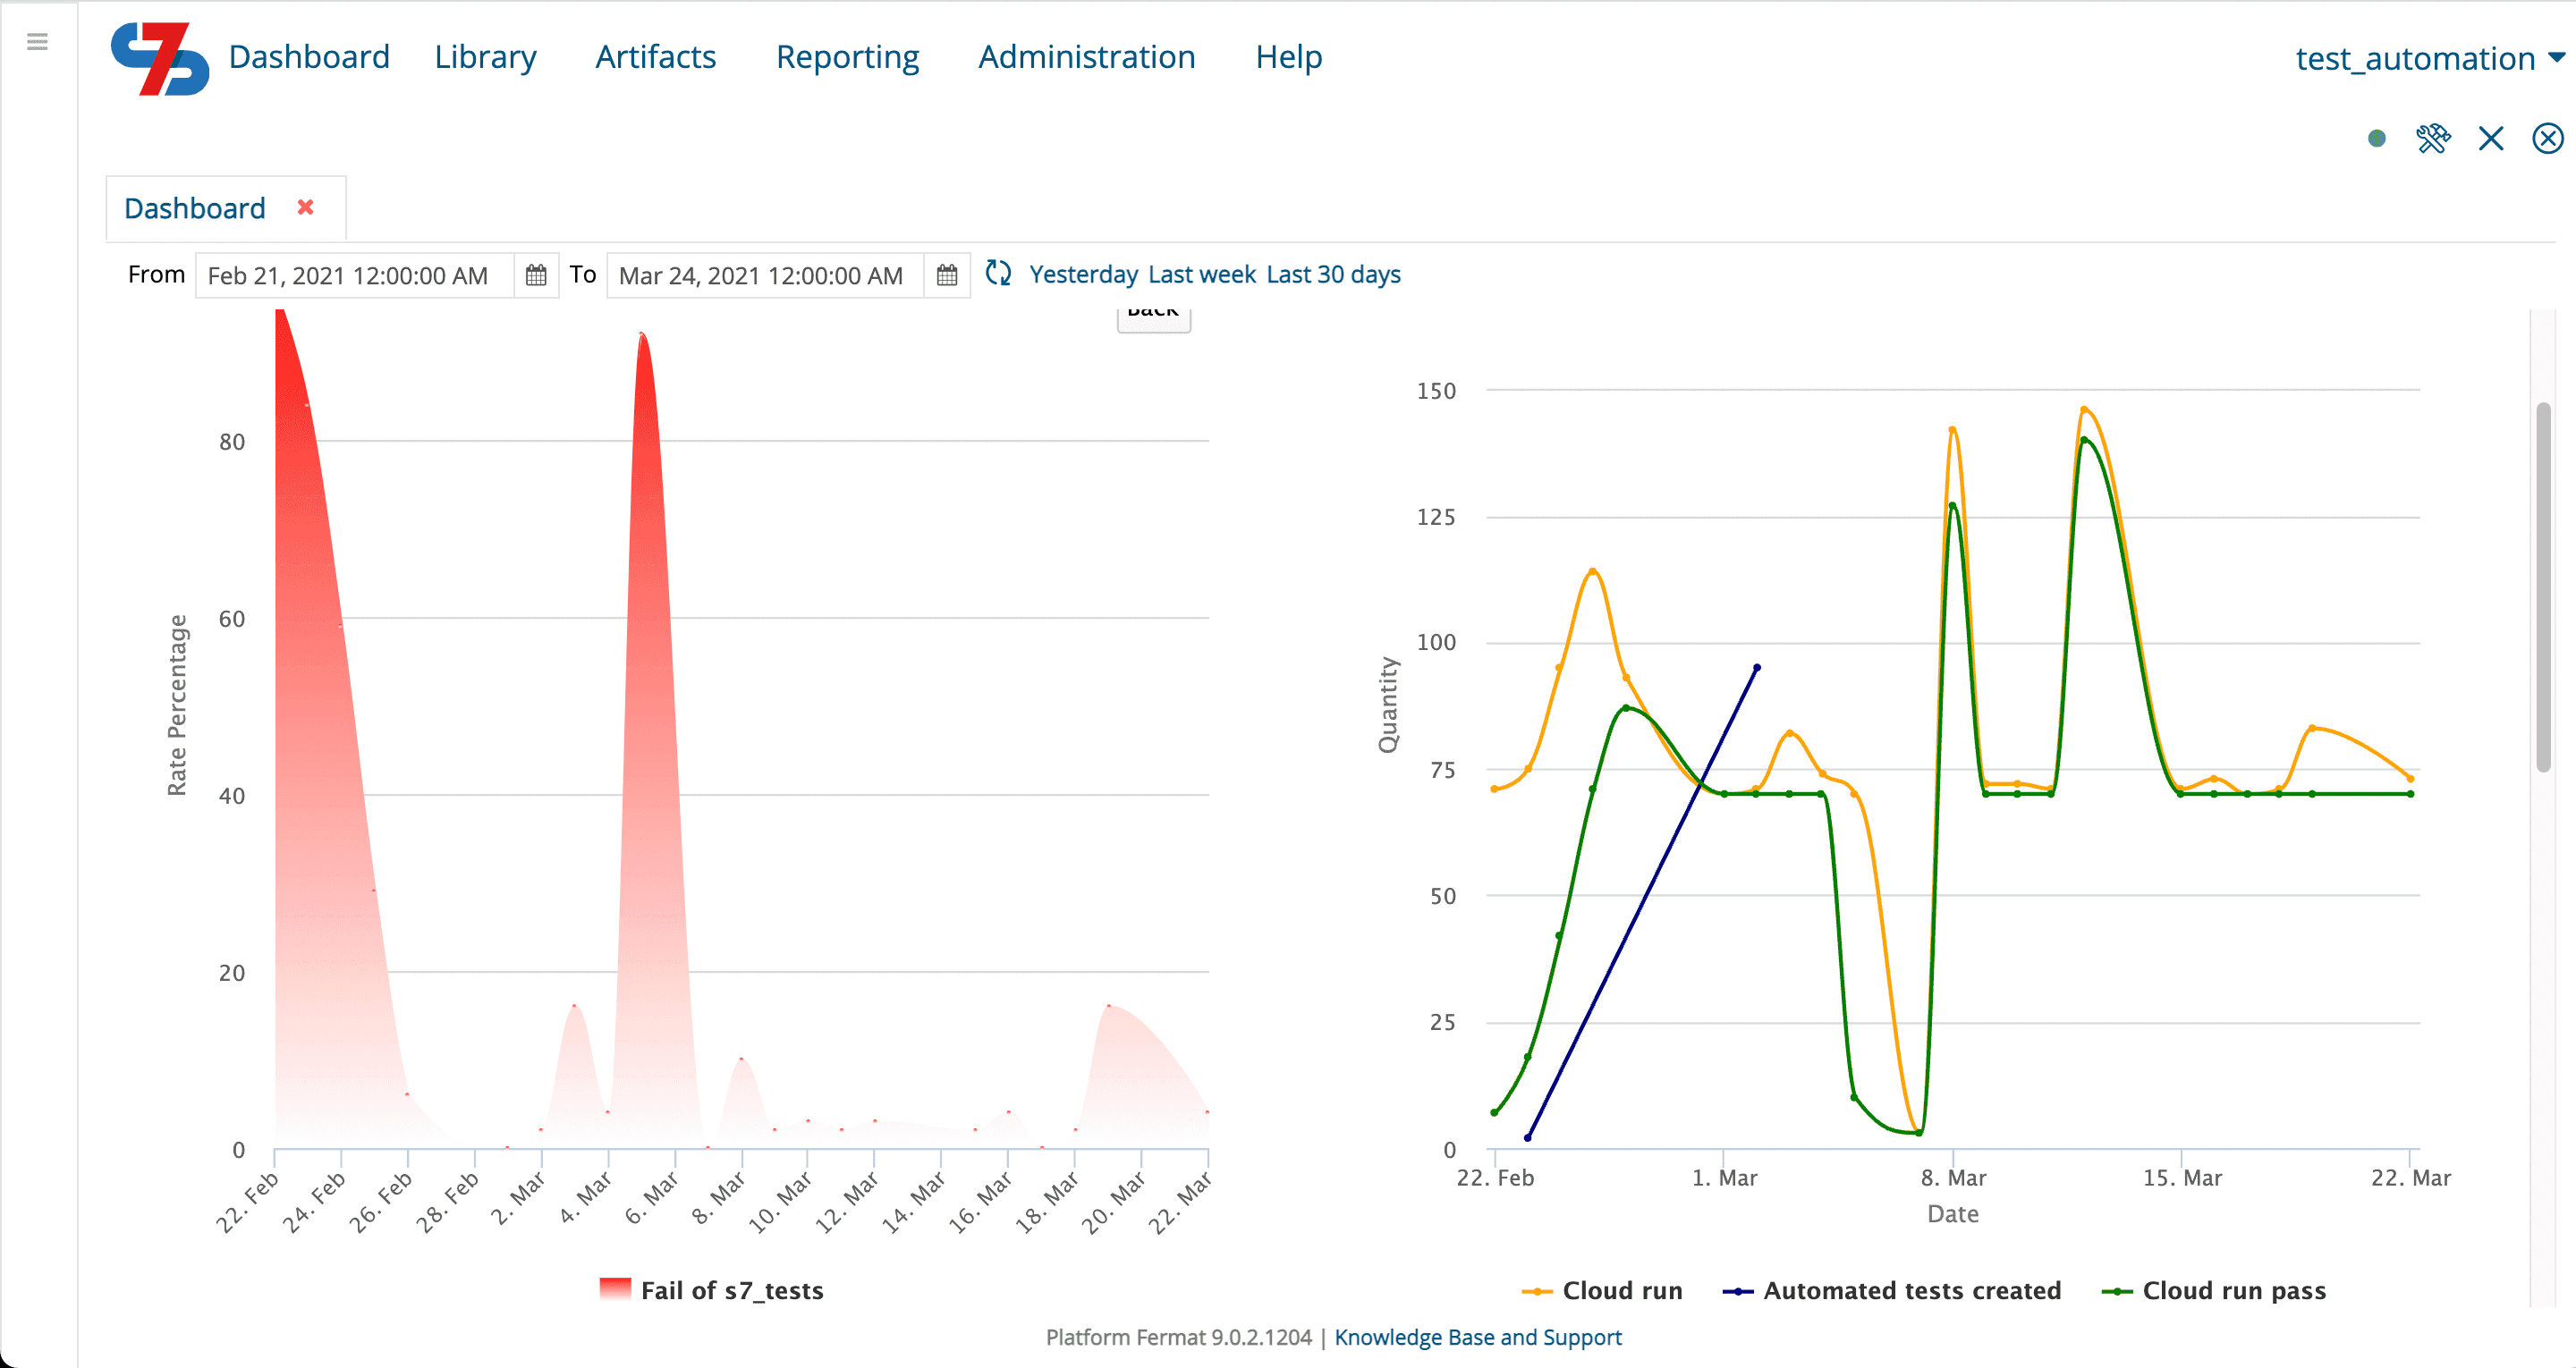Refresh the dashboard date range
Viewport: 2576px width, 1368px height.
998,273
